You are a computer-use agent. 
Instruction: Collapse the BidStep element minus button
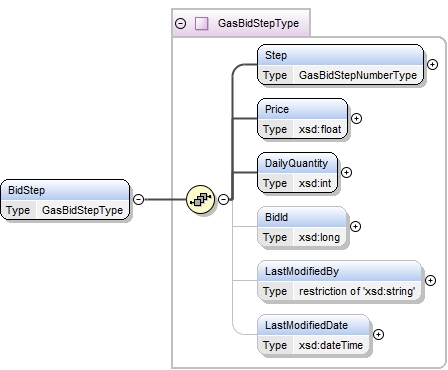[138, 199]
